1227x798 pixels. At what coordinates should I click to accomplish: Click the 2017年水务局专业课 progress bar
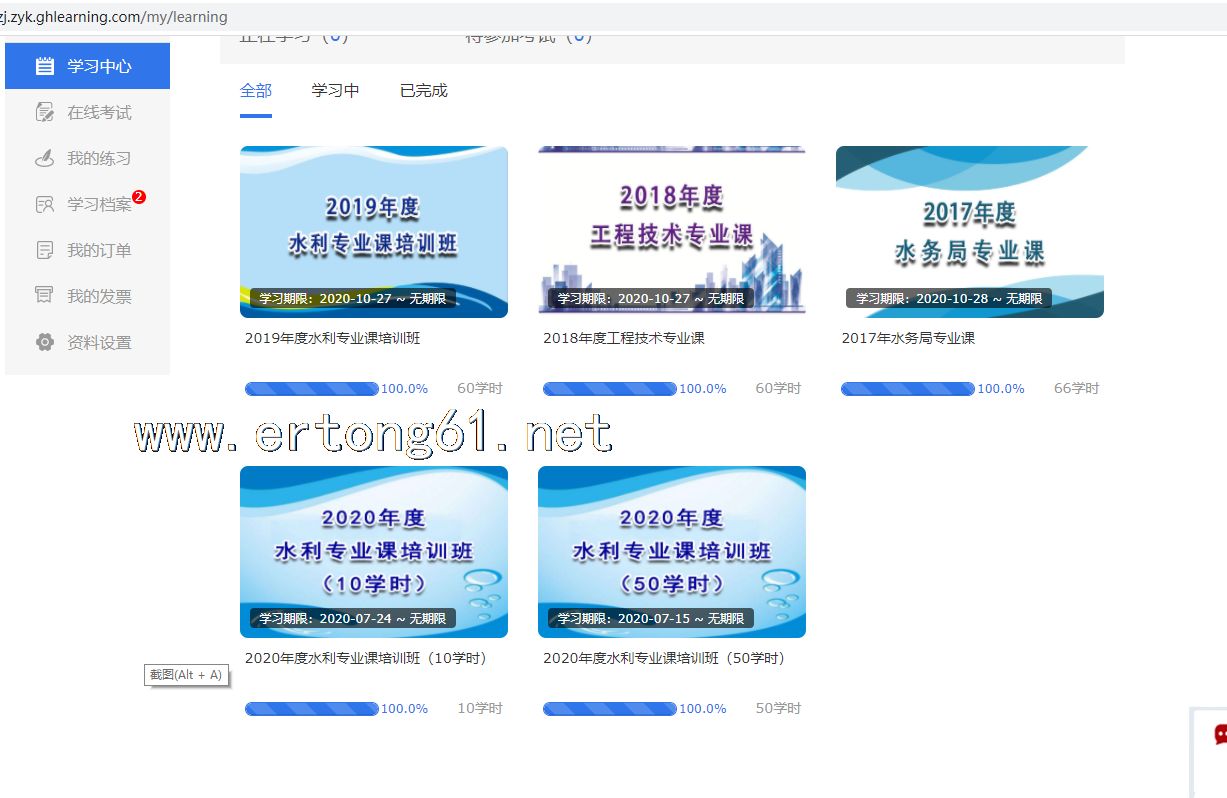(907, 389)
